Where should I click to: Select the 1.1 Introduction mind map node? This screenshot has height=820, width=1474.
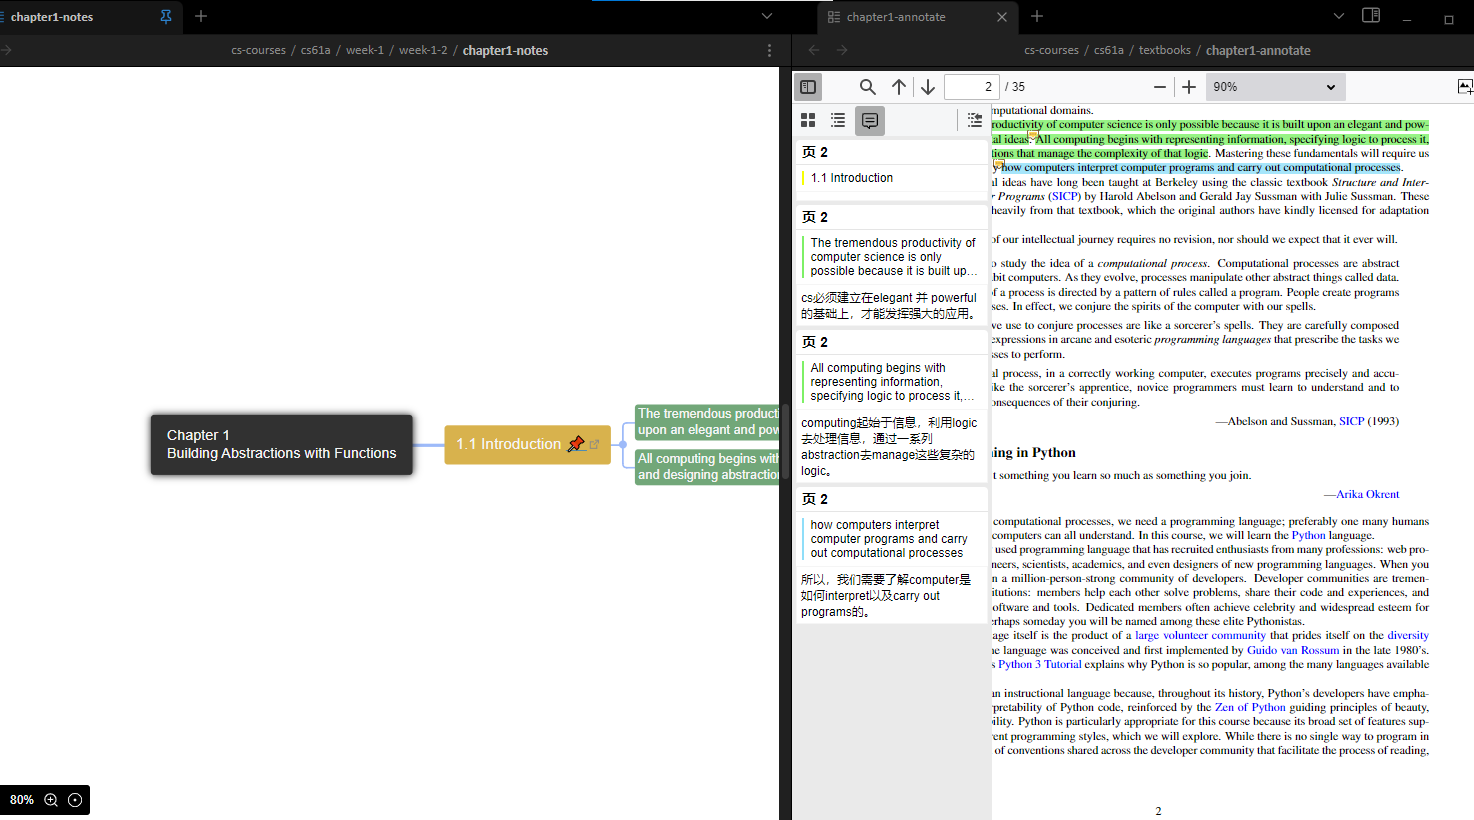pos(508,444)
